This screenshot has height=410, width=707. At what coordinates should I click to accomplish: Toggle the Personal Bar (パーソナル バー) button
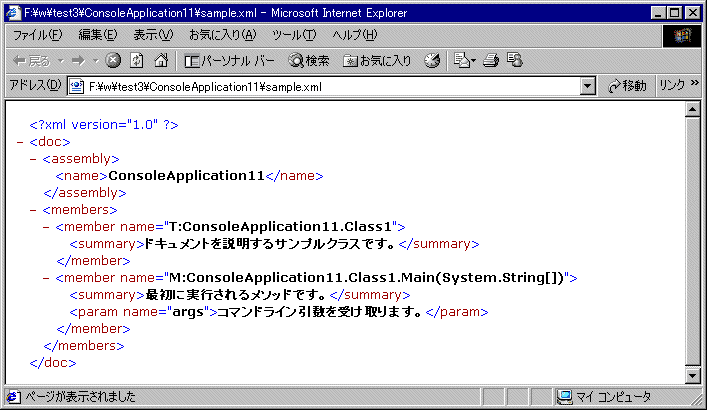[229, 61]
